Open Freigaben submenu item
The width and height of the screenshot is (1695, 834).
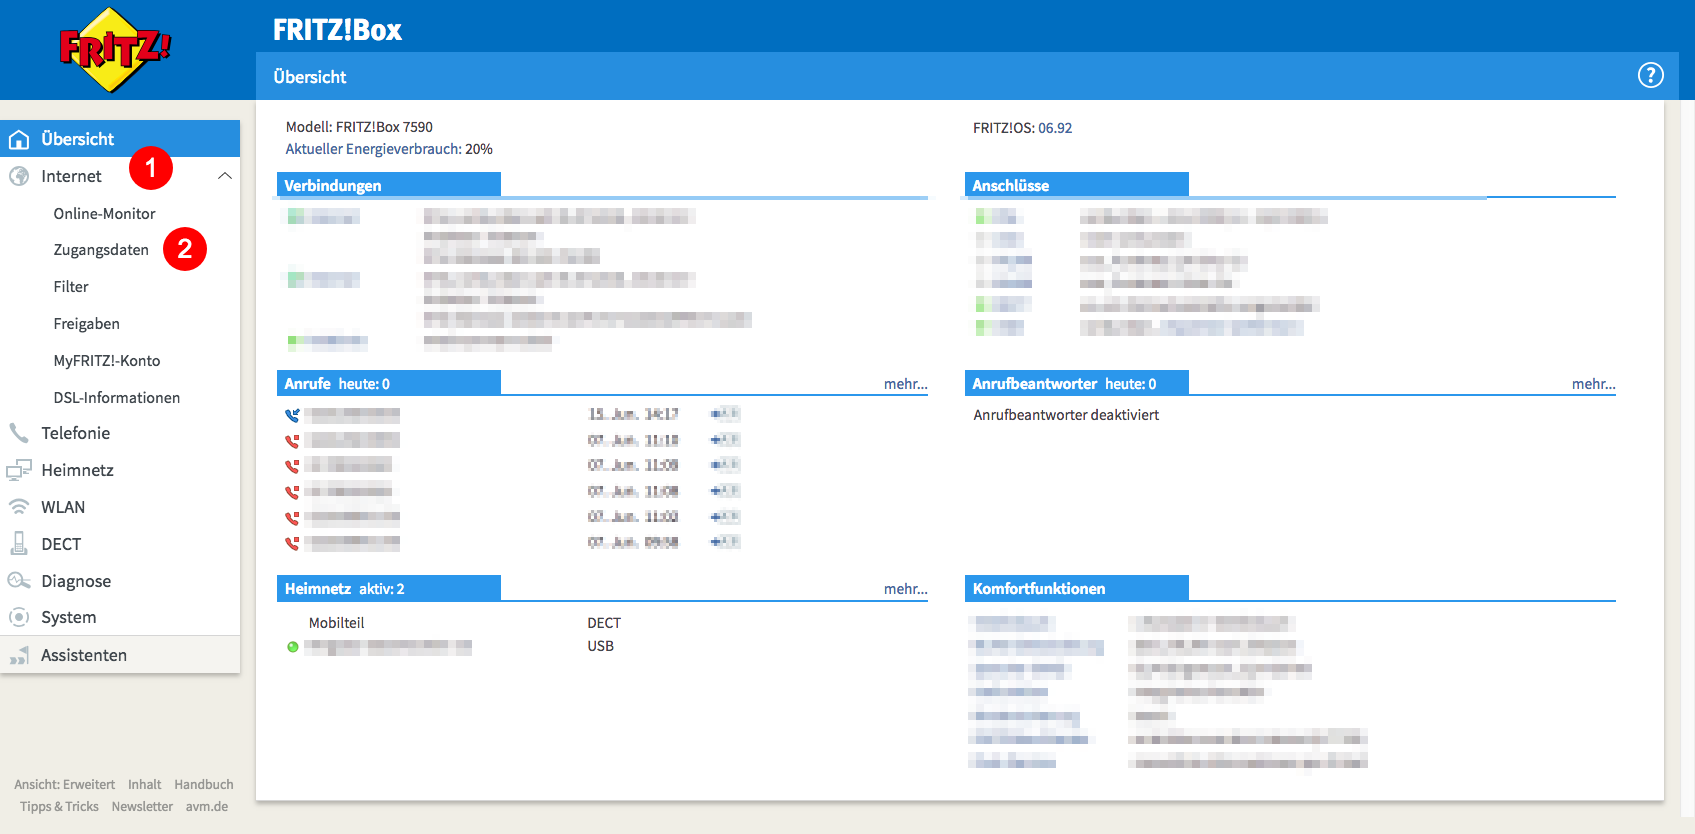pos(87,324)
